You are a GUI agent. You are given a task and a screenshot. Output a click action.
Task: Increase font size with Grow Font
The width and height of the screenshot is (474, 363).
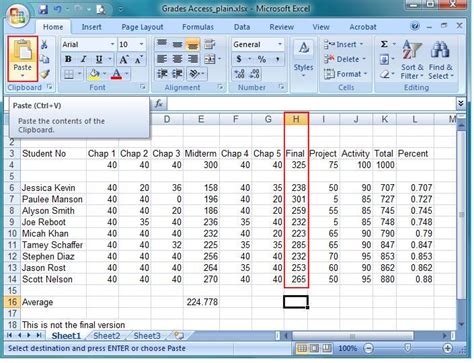tap(124, 60)
